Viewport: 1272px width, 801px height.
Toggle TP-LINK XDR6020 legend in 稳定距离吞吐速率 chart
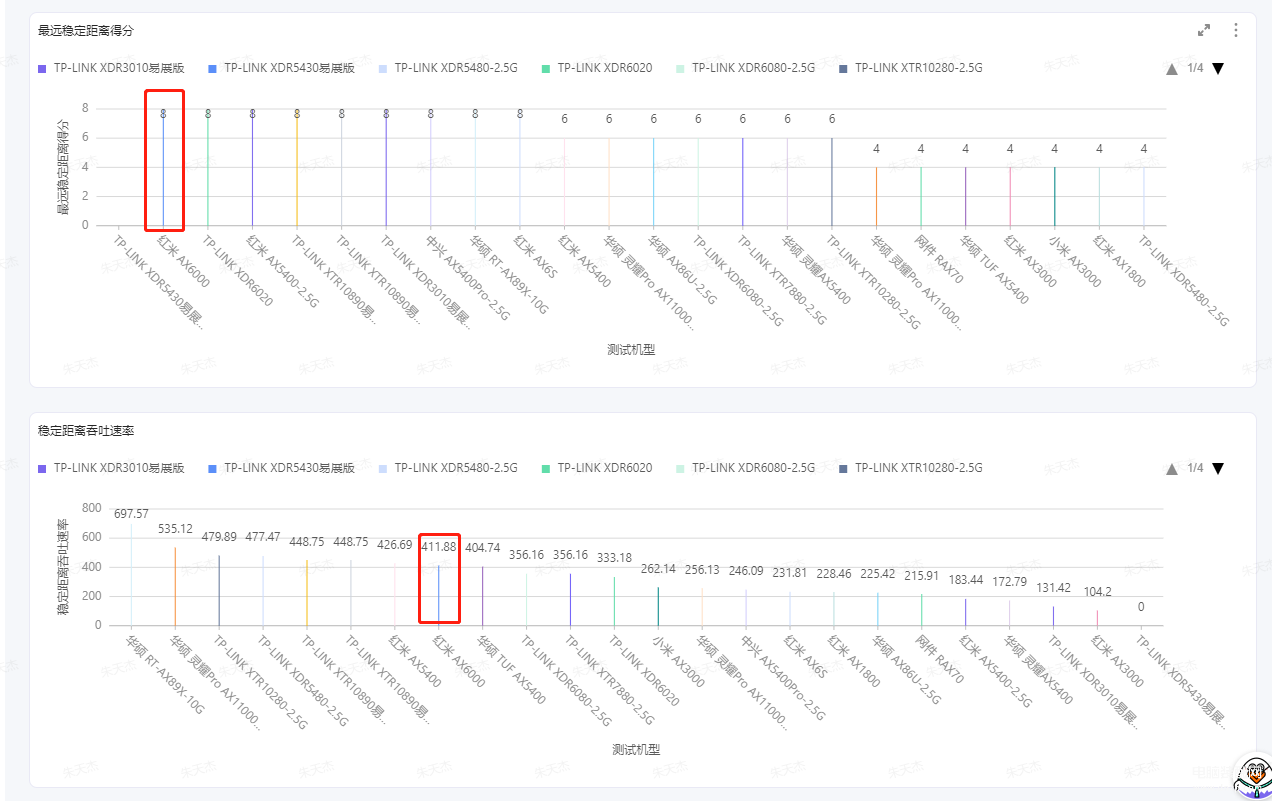point(597,468)
